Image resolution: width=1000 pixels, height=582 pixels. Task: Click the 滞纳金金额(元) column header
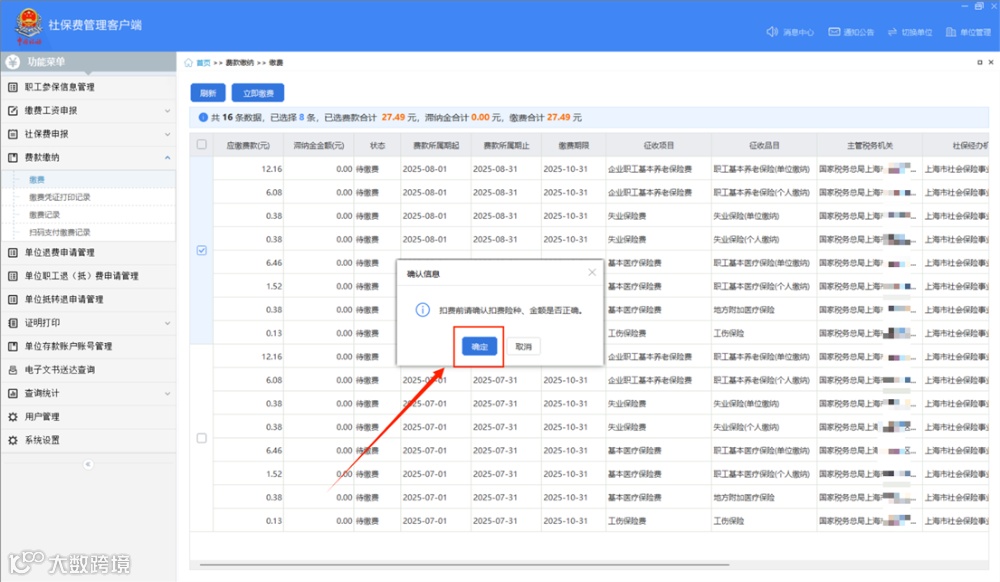tap(319, 145)
